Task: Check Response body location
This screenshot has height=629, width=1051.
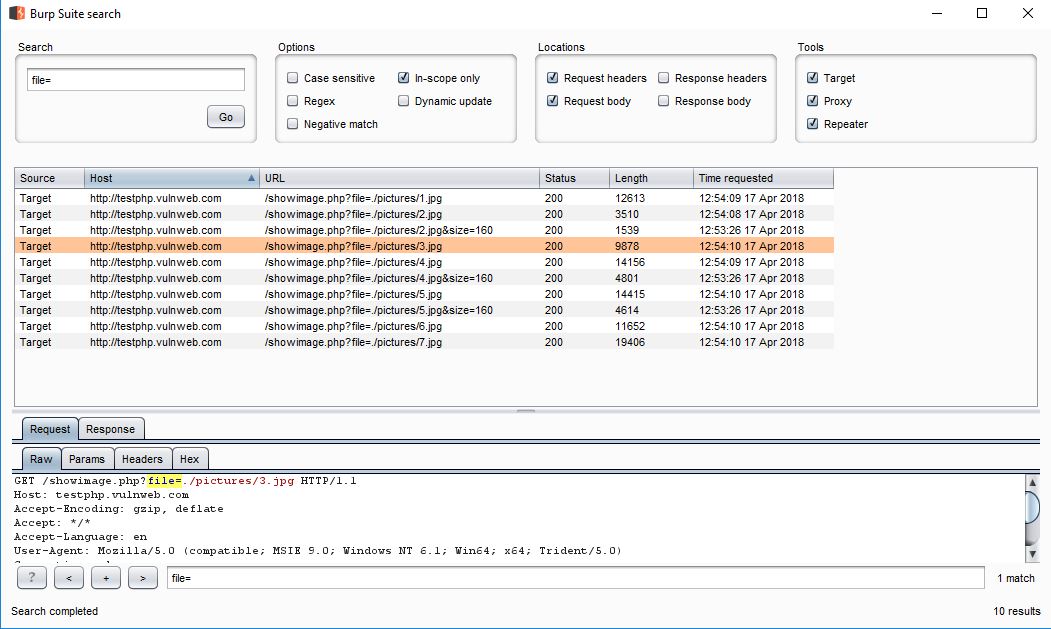Action: click(664, 101)
